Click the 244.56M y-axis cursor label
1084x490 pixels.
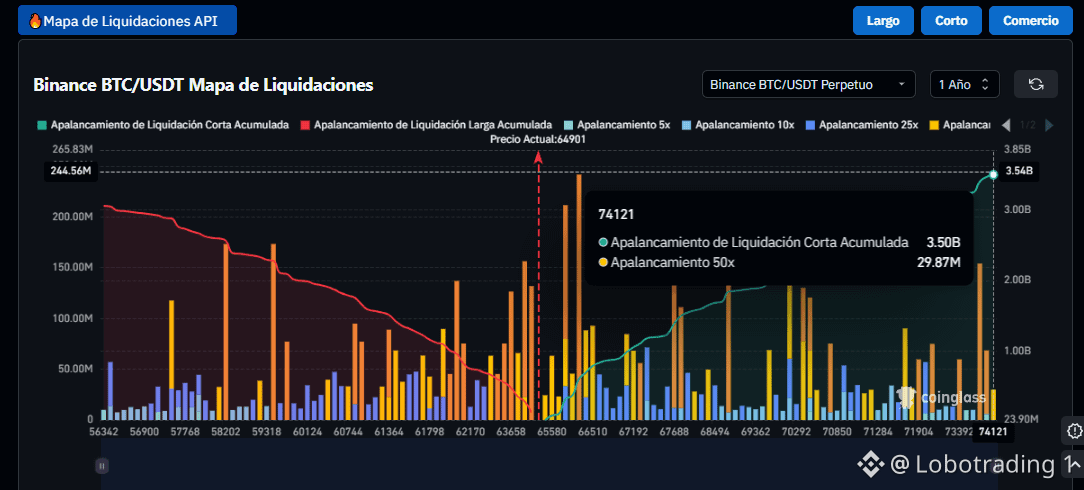tap(71, 171)
